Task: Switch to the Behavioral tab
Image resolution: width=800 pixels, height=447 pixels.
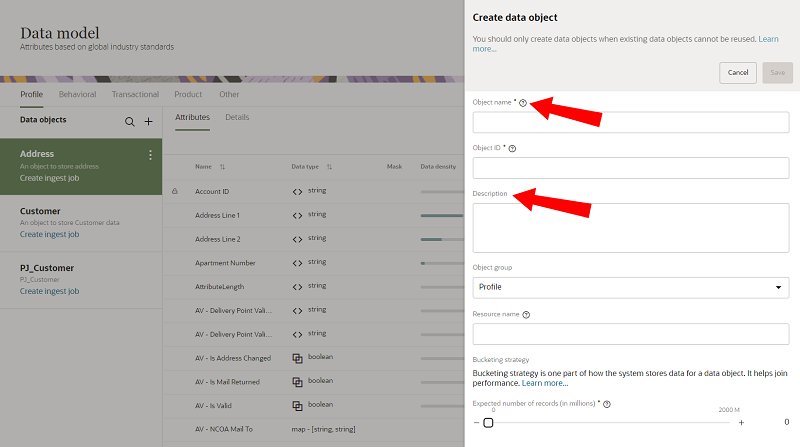Action: (78, 94)
